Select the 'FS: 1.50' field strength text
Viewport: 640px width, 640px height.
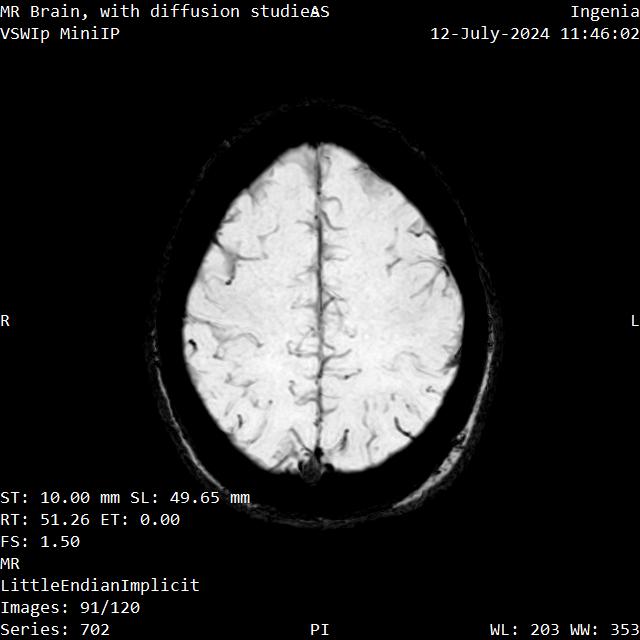(40, 542)
